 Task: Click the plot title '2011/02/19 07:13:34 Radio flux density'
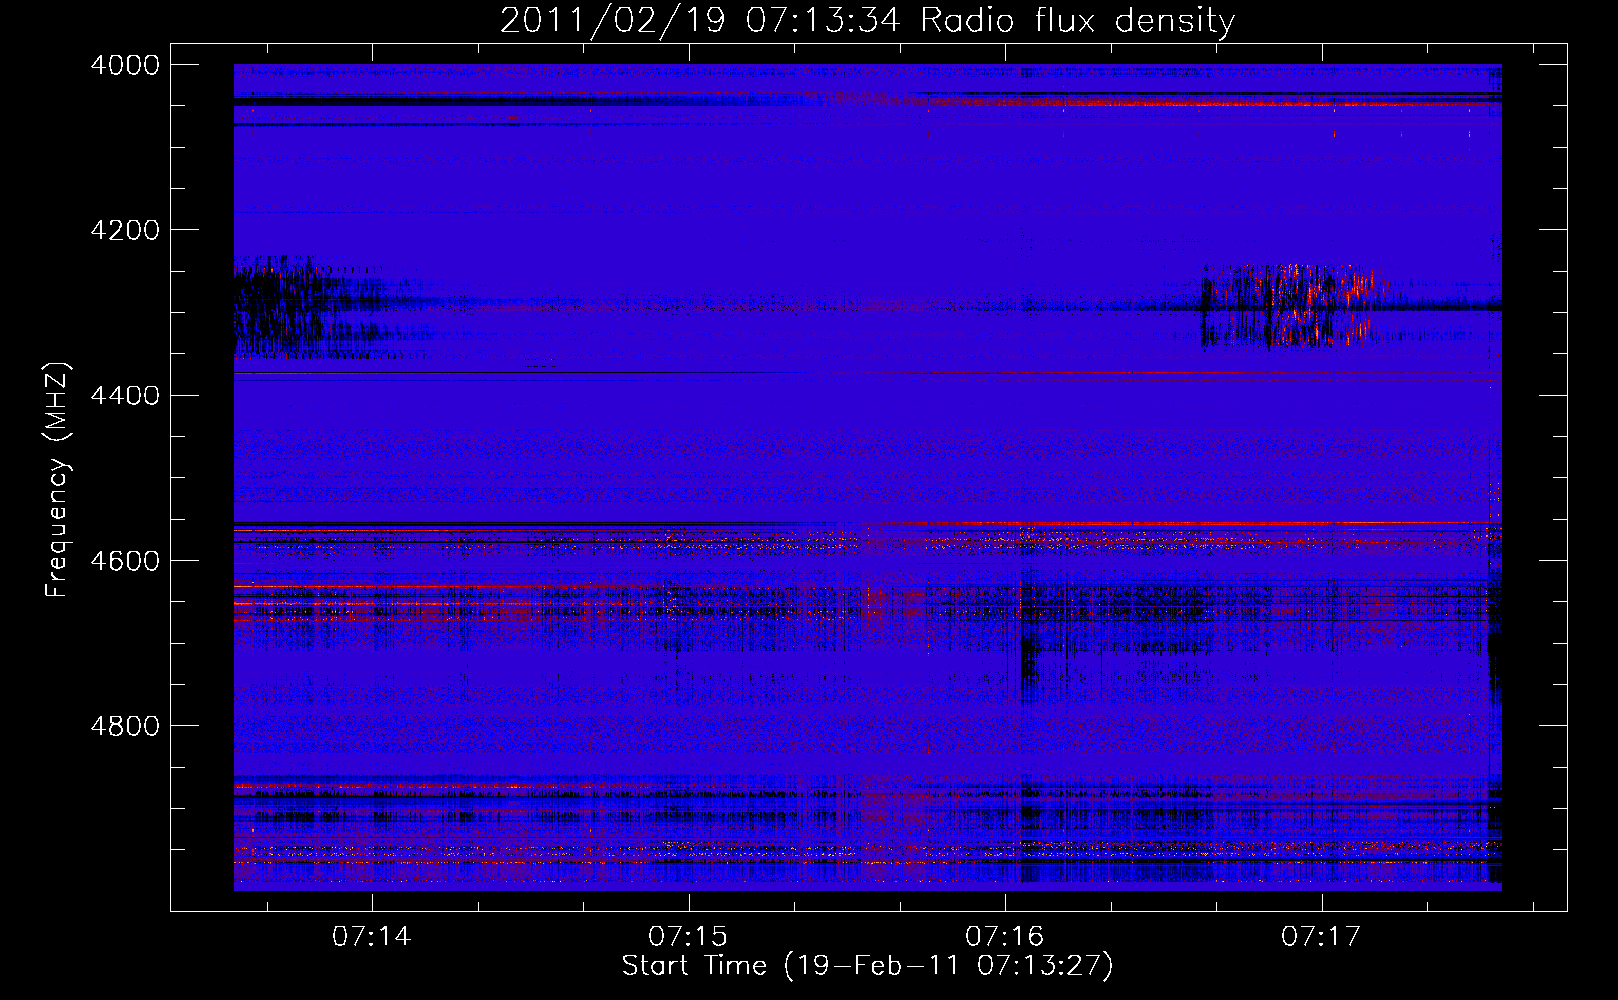(x=867, y=20)
